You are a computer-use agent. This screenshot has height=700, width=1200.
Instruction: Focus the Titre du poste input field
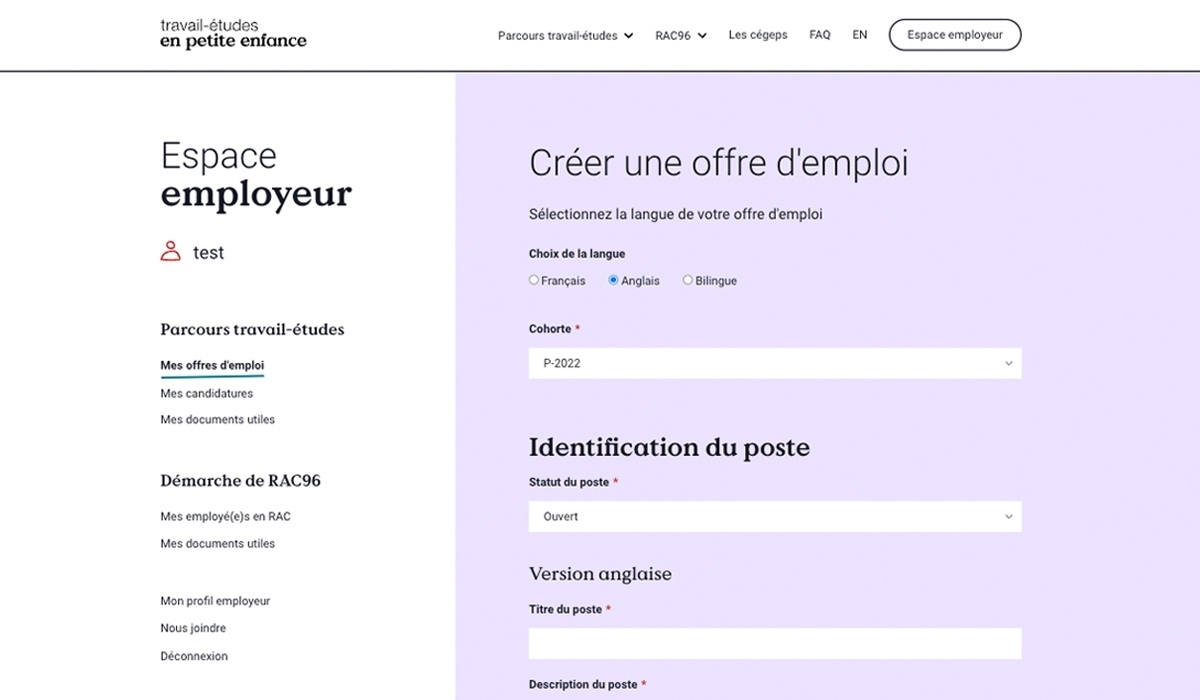pos(775,643)
